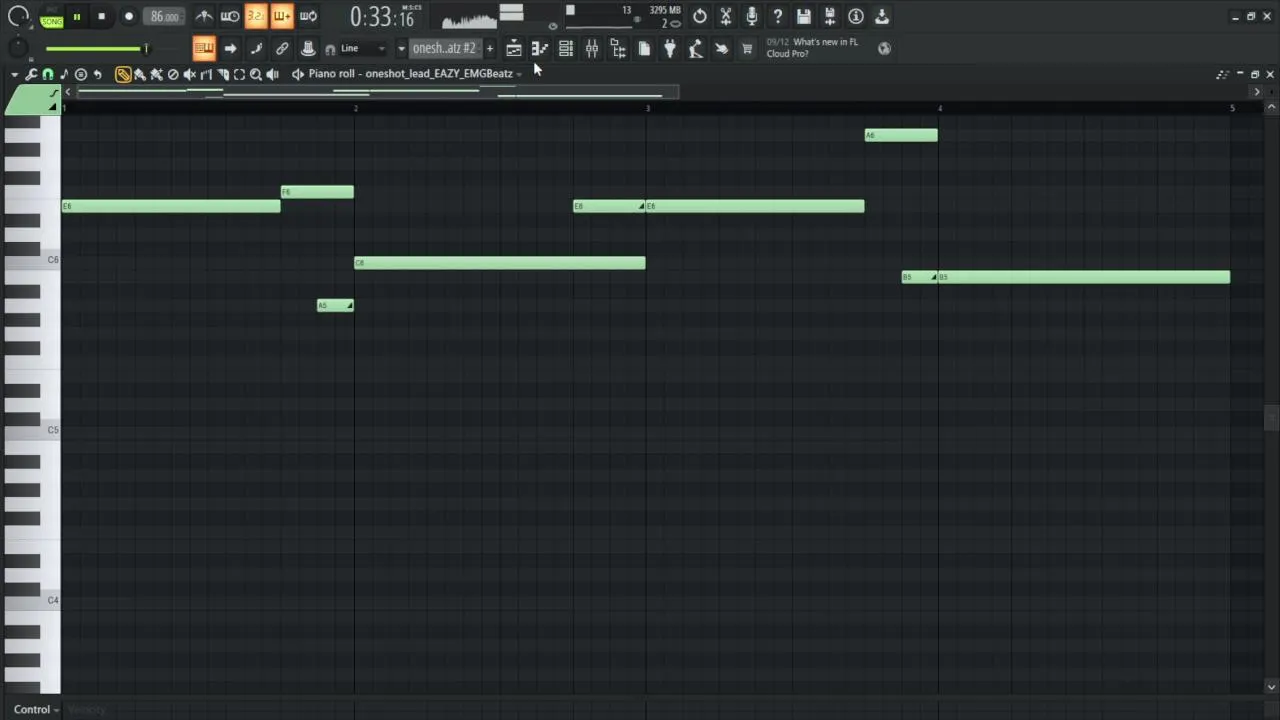This screenshot has height=720, width=1280.
Task: Click the tempo field showing 86.000
Action: pyautogui.click(x=164, y=17)
